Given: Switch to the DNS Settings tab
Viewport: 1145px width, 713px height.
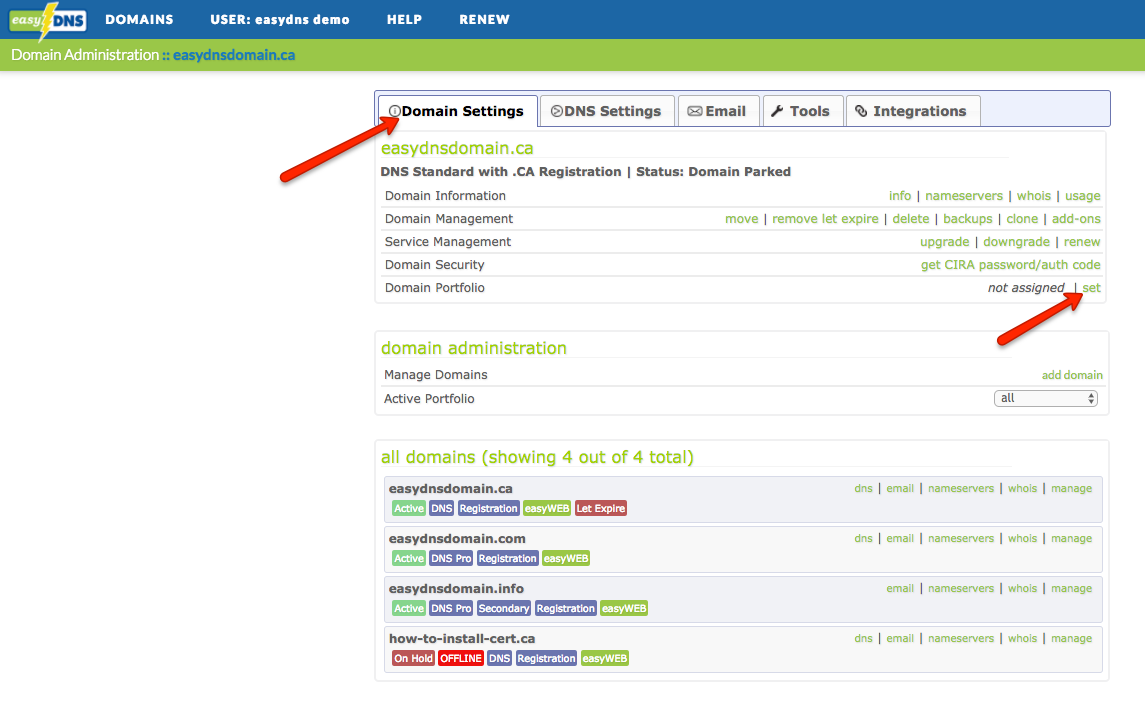Looking at the screenshot, I should pos(607,111).
